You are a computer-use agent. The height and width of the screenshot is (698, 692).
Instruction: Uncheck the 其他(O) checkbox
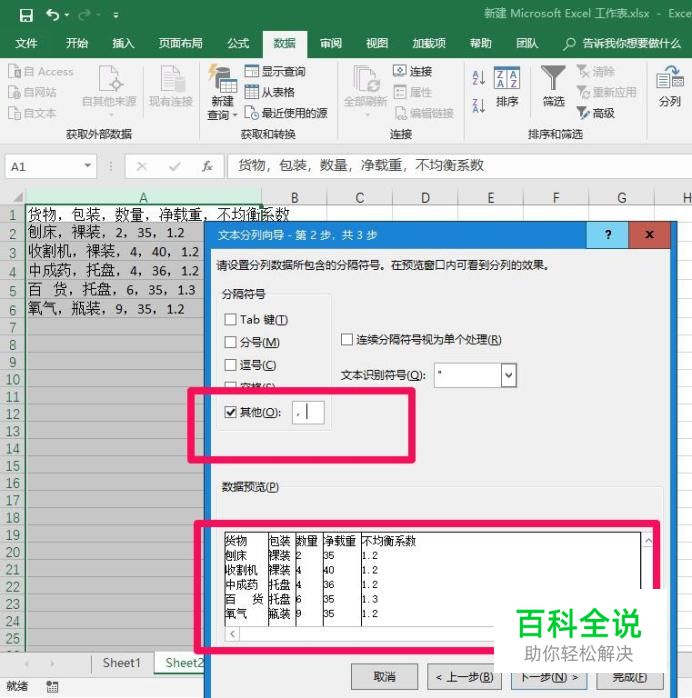tap(230, 412)
